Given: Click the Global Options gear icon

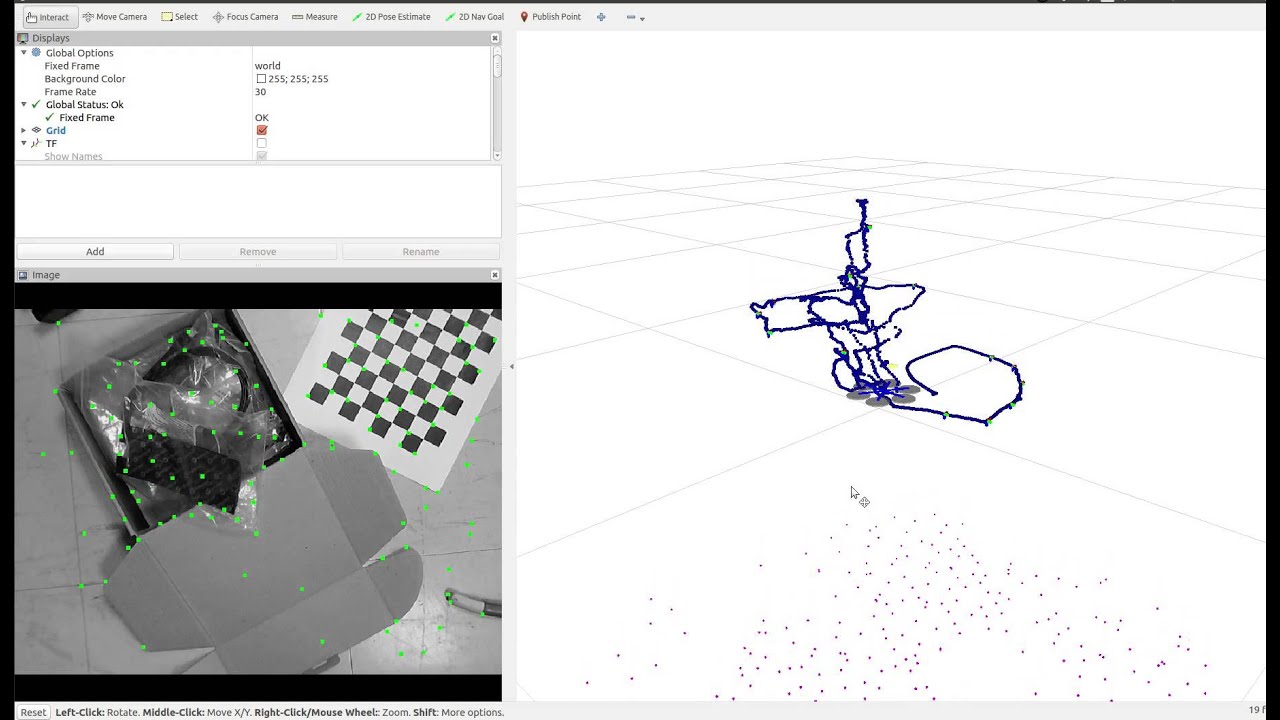Looking at the screenshot, I should tap(36, 53).
